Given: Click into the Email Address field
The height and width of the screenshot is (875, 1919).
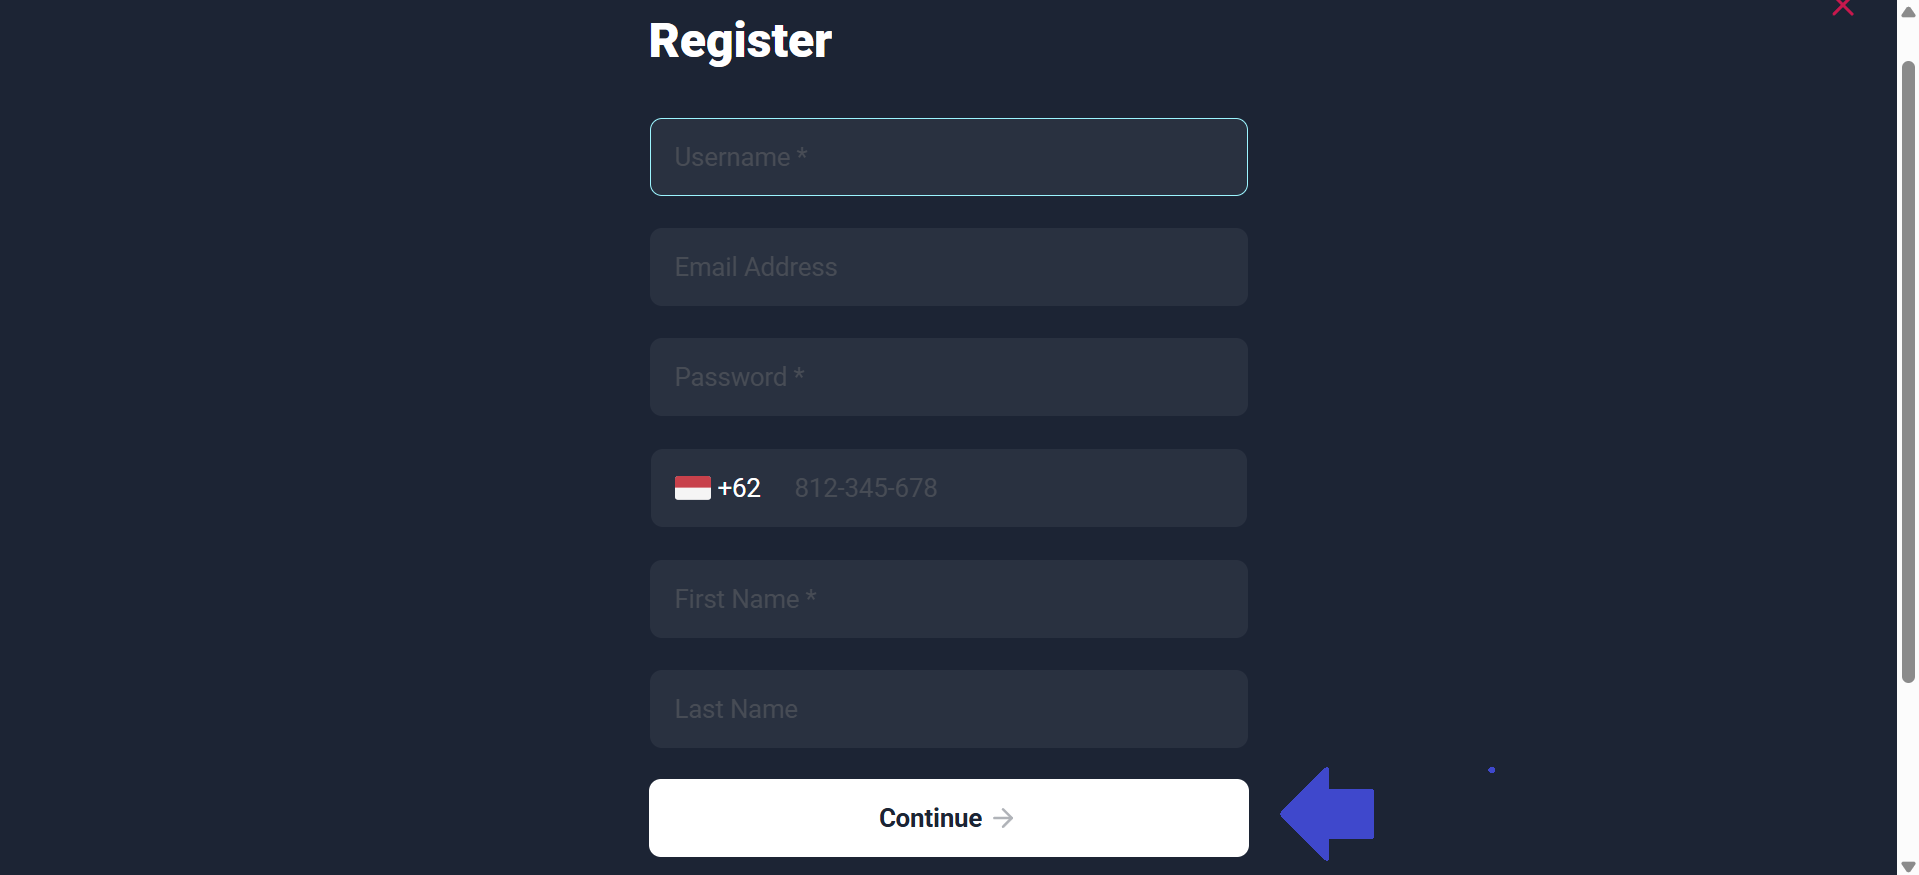Looking at the screenshot, I should click(948, 267).
